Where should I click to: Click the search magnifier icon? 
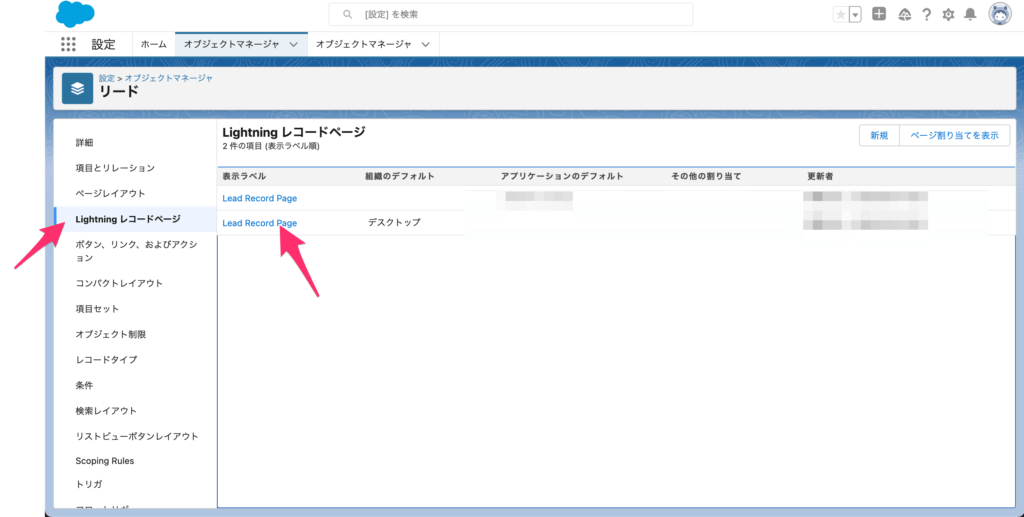pyautogui.click(x=347, y=14)
